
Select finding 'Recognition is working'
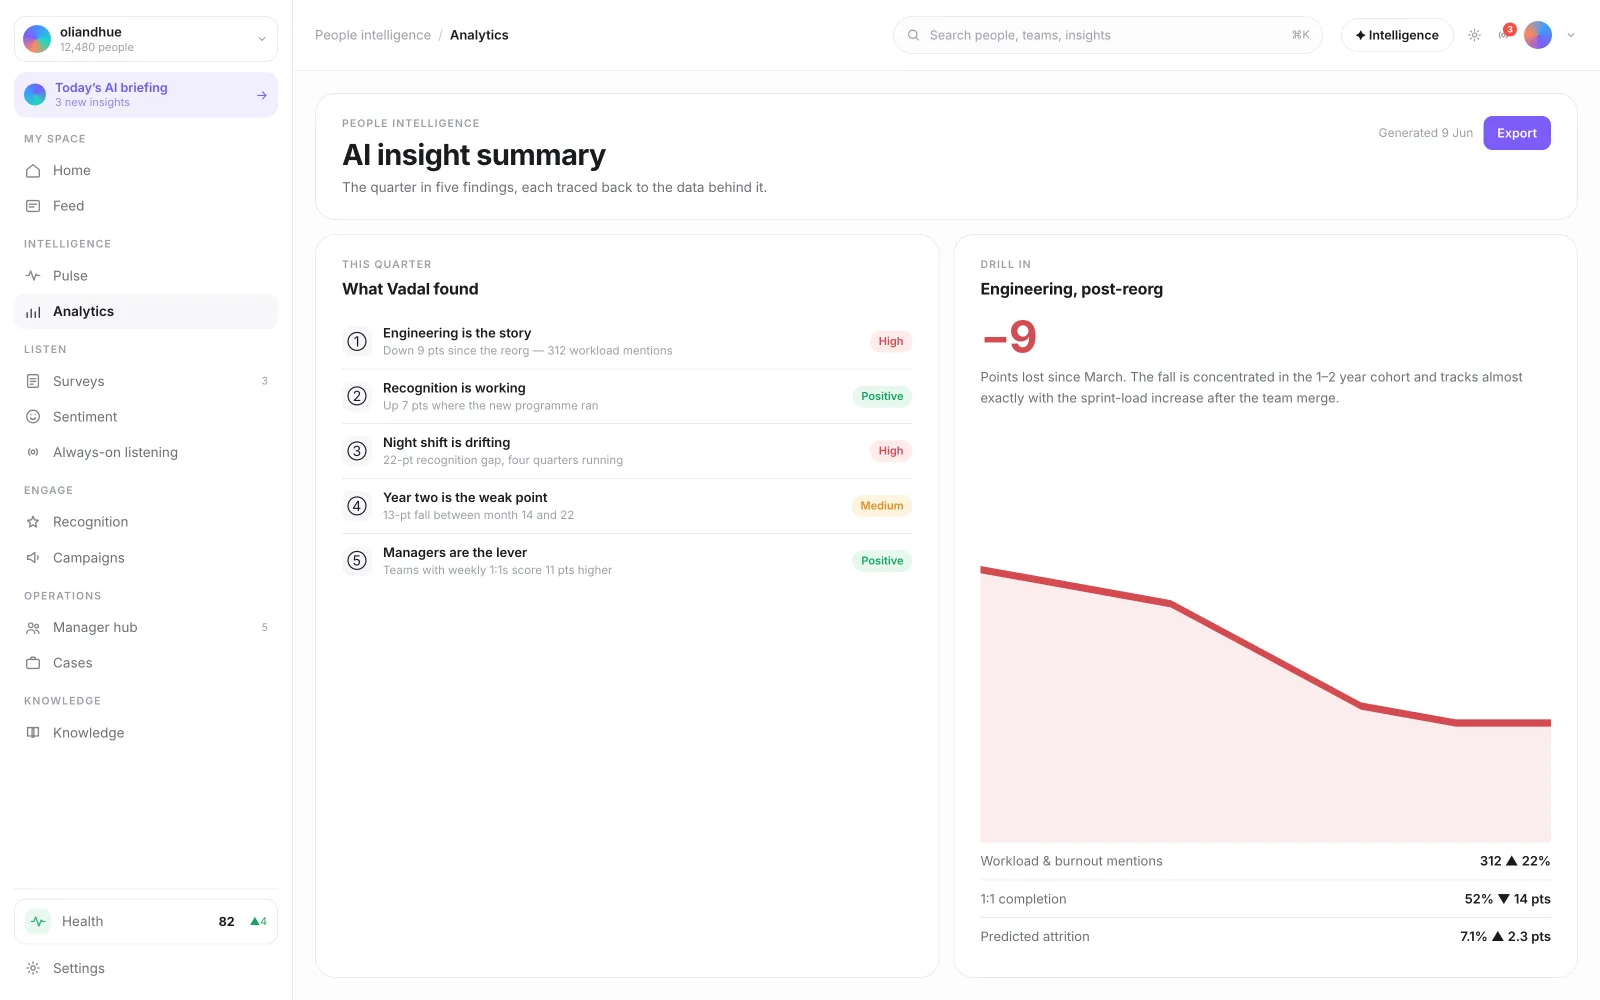pyautogui.click(x=627, y=397)
